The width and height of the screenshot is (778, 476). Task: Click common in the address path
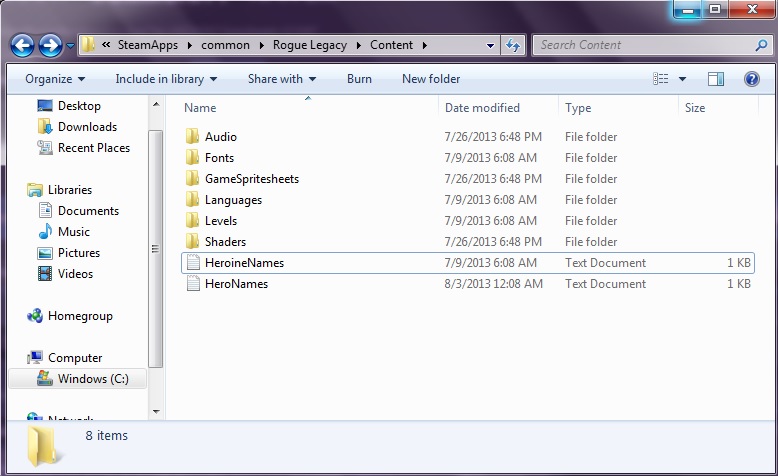[x=225, y=45]
